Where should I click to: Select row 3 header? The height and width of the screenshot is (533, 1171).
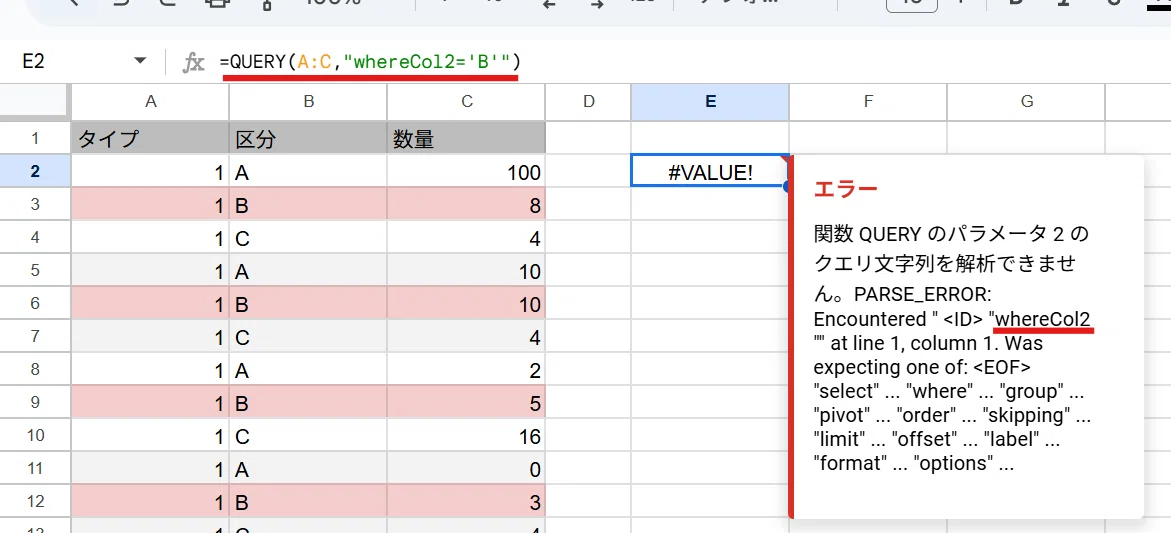tap(35, 205)
